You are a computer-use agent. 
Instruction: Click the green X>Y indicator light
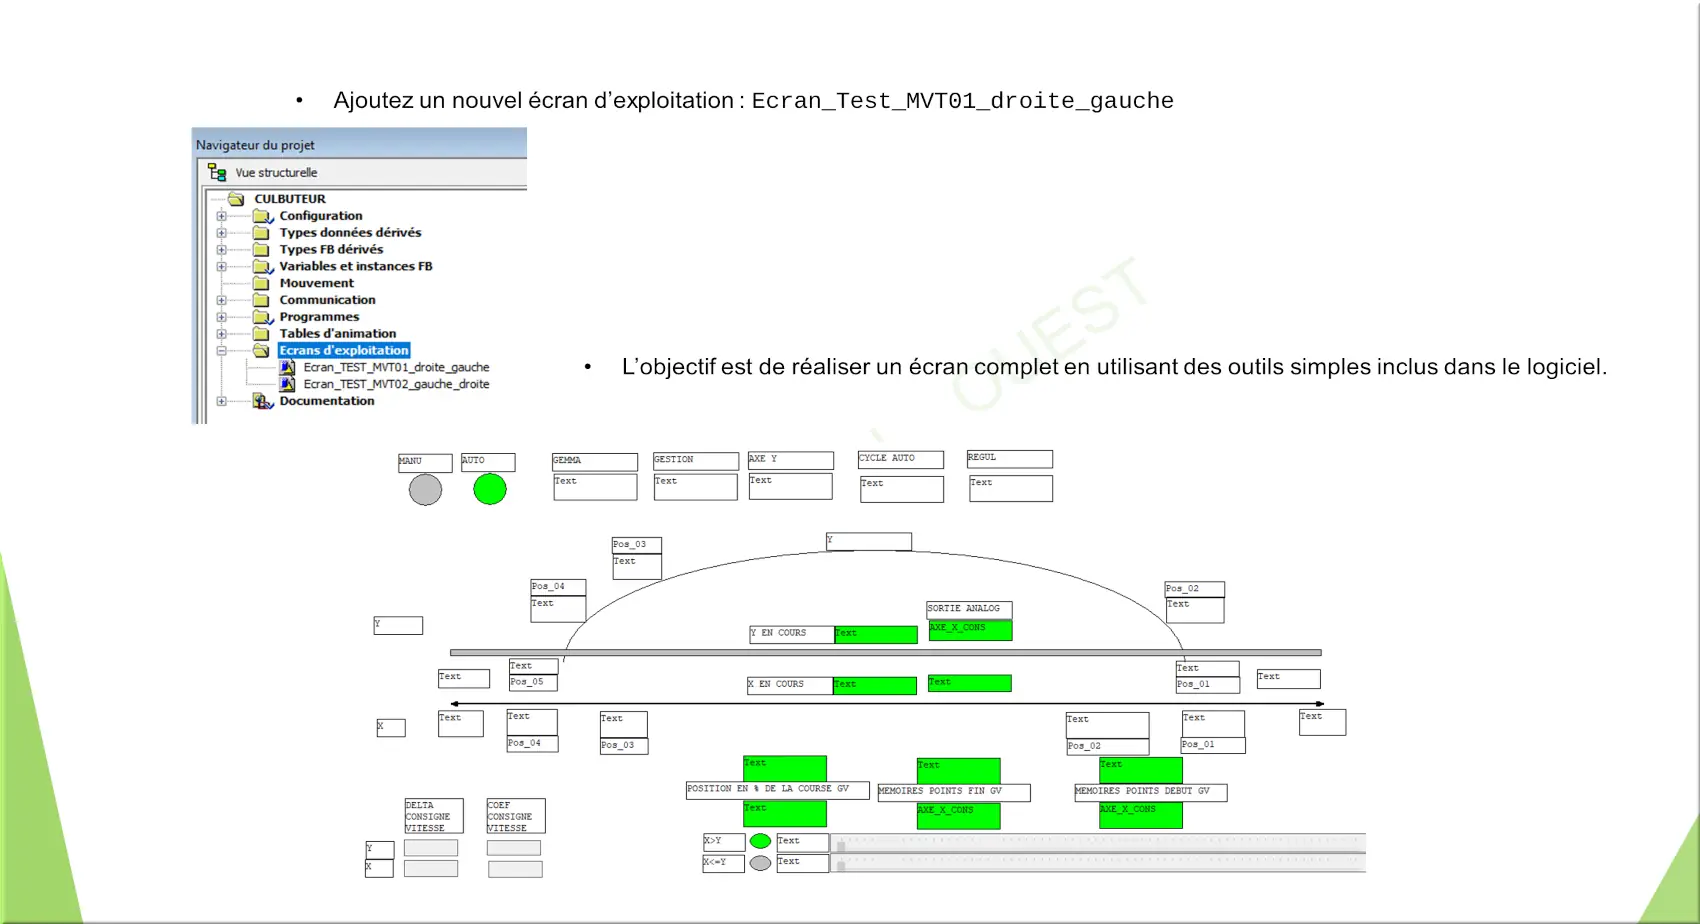[x=760, y=841]
